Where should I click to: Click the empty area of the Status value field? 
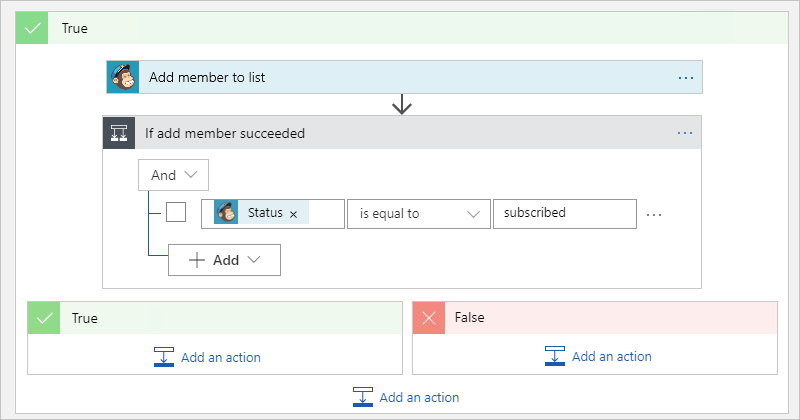pyautogui.click(x=326, y=214)
